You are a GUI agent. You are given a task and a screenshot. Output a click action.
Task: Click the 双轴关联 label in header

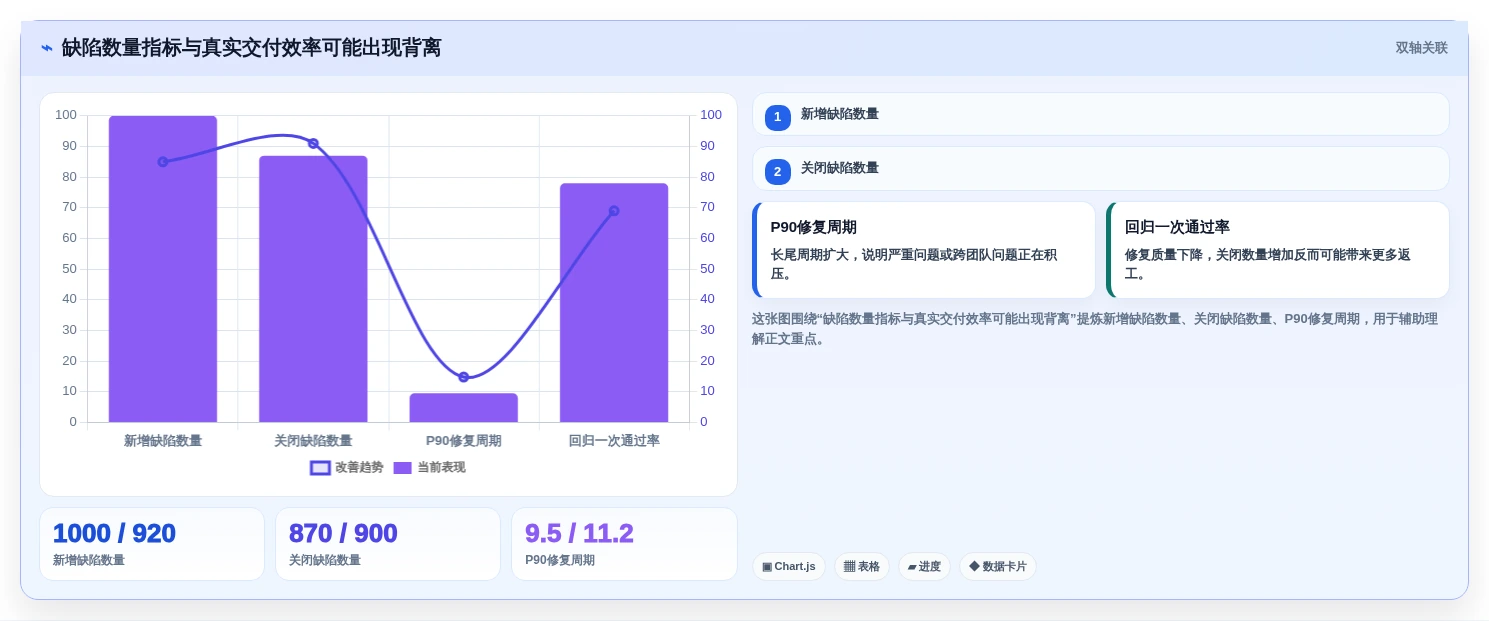pyautogui.click(x=1422, y=48)
